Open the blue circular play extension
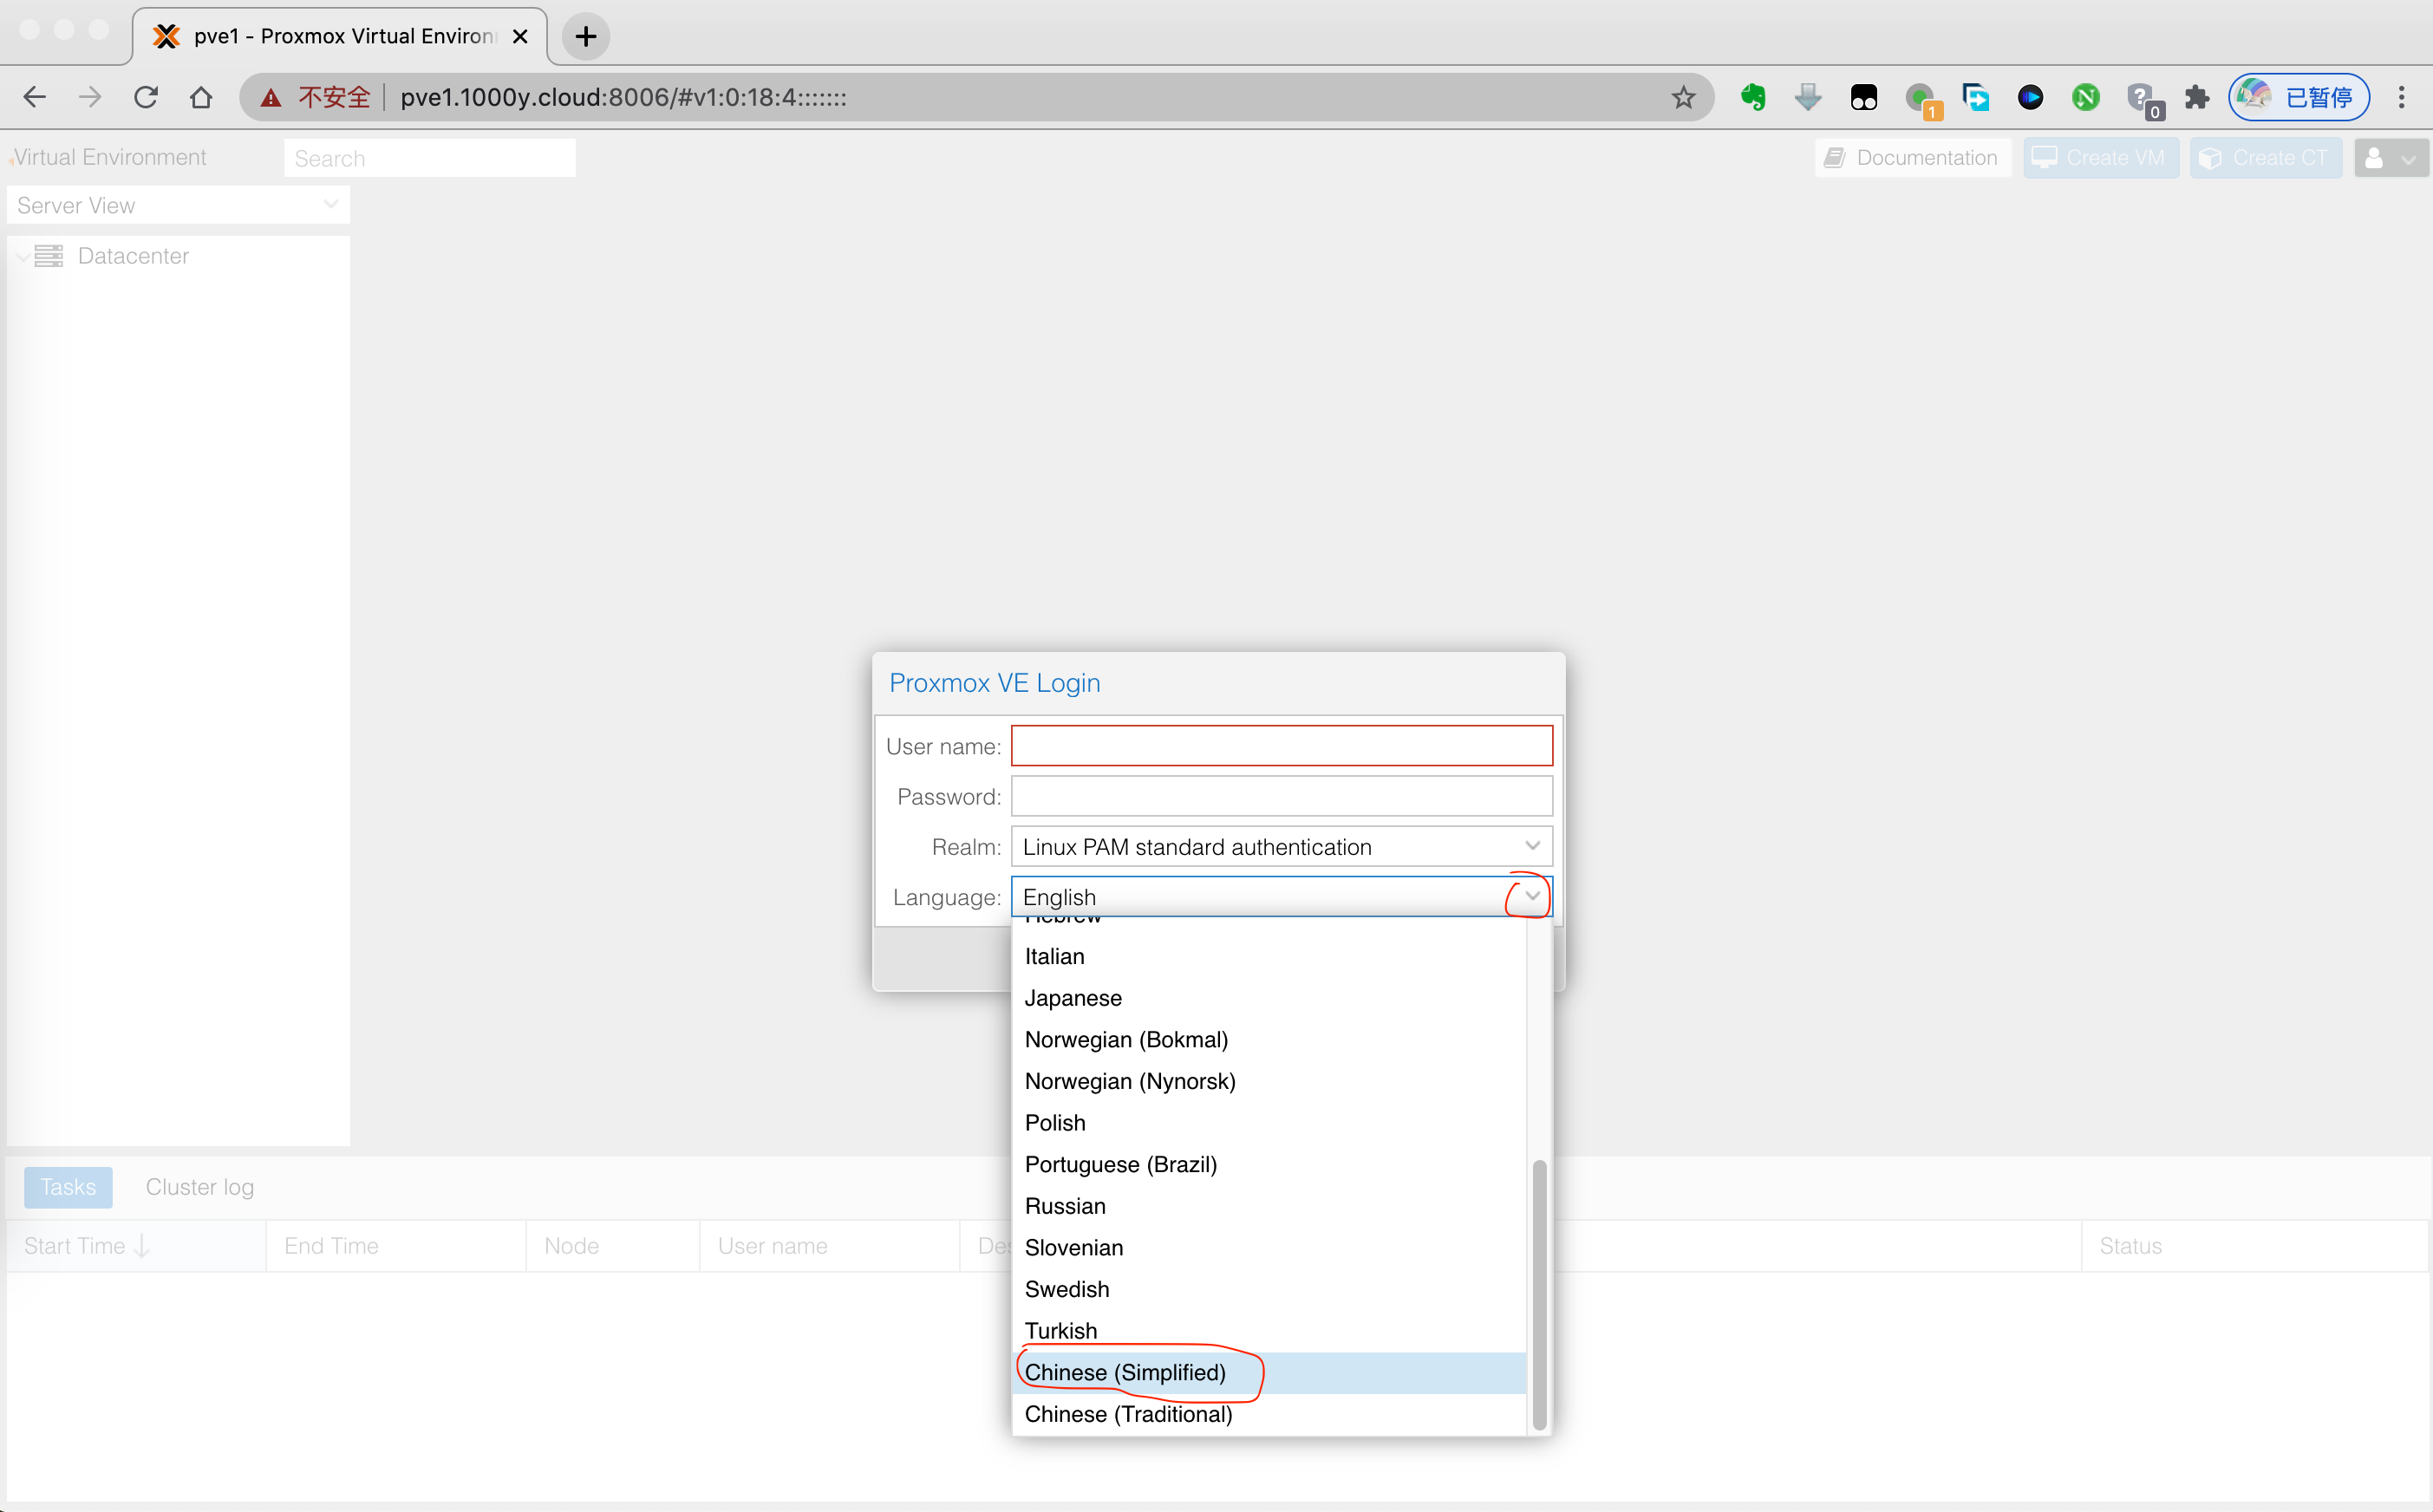This screenshot has height=1512, width=2433. coord(2030,97)
